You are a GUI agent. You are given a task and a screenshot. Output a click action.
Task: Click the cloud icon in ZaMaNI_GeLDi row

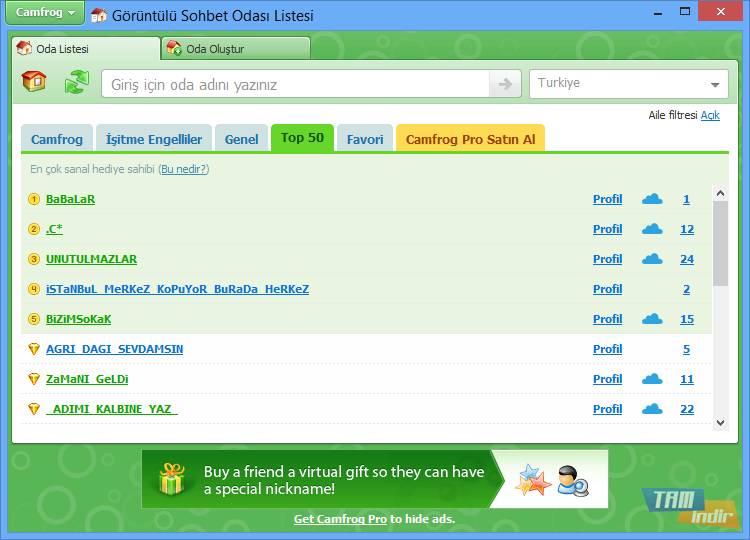pyautogui.click(x=652, y=379)
